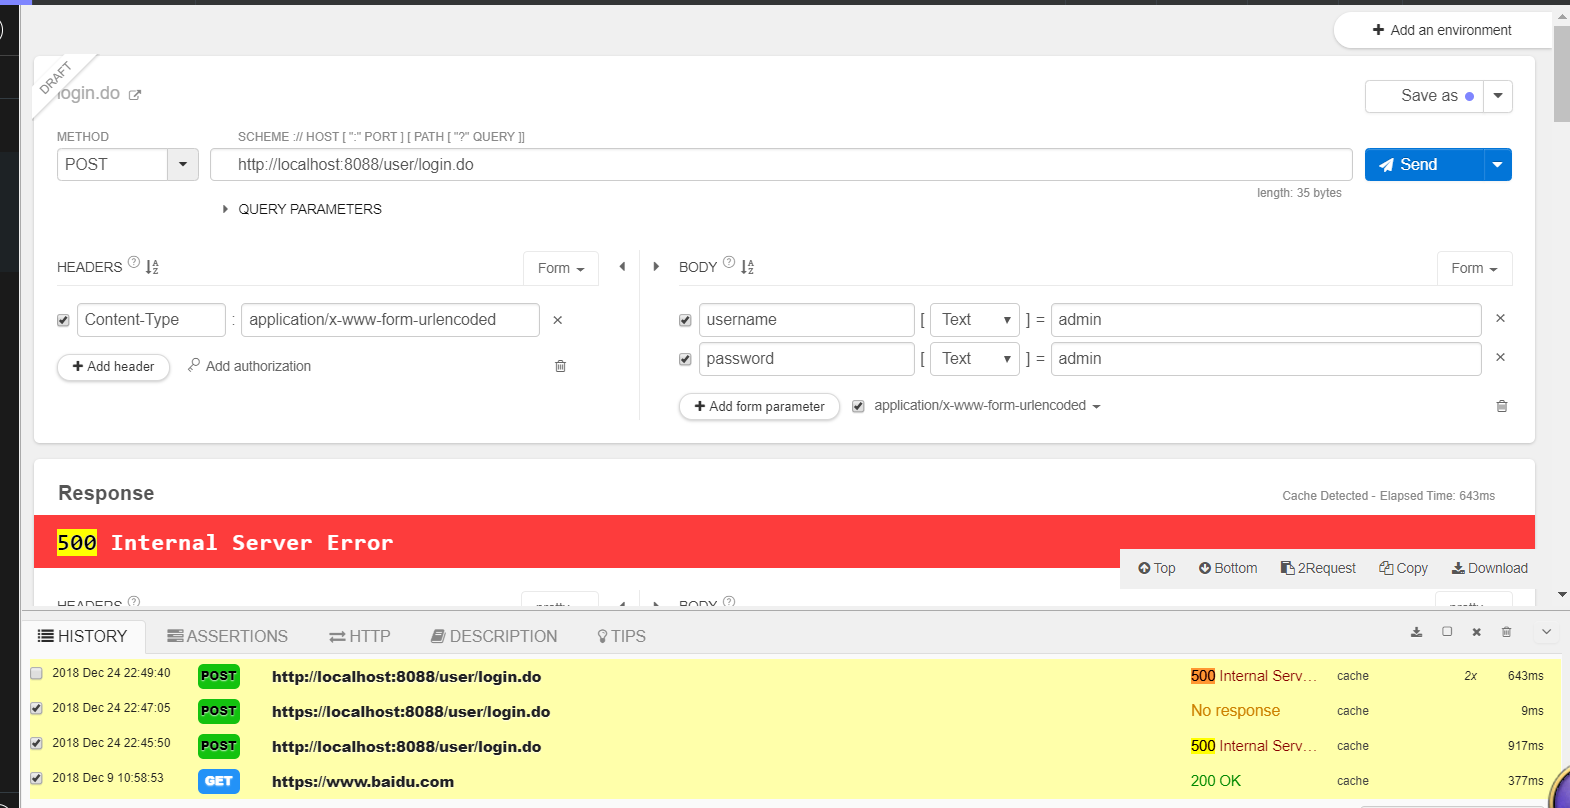
Task: Click Add an environment
Action: (x=1442, y=30)
